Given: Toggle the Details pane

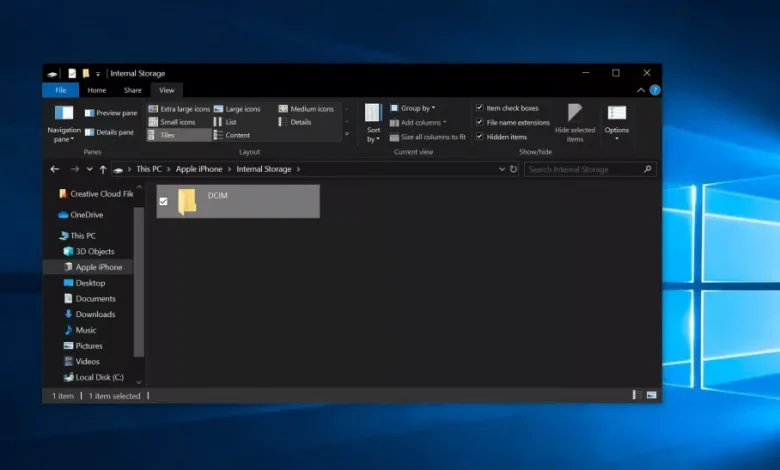Looking at the screenshot, I should (x=109, y=132).
